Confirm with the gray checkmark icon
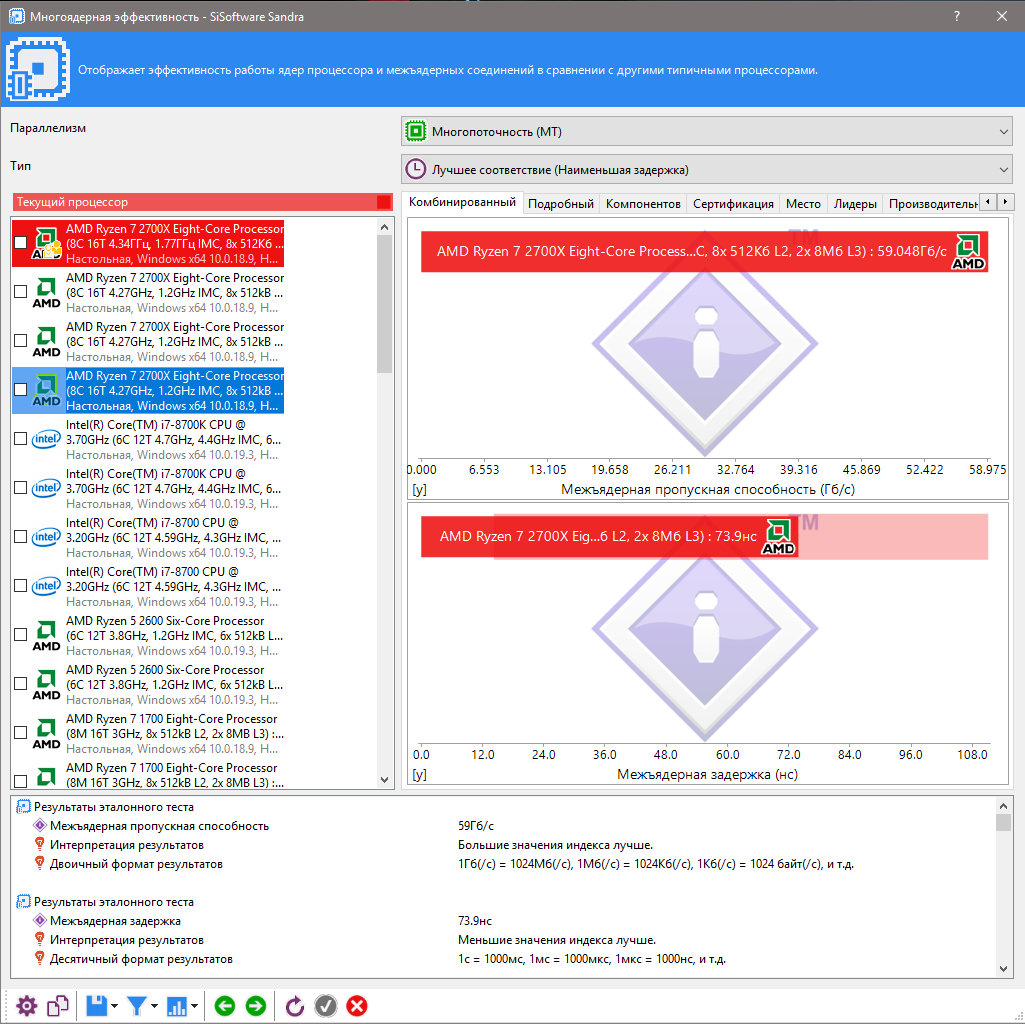Screen dimensions: 1025x1024 pos(326,1006)
